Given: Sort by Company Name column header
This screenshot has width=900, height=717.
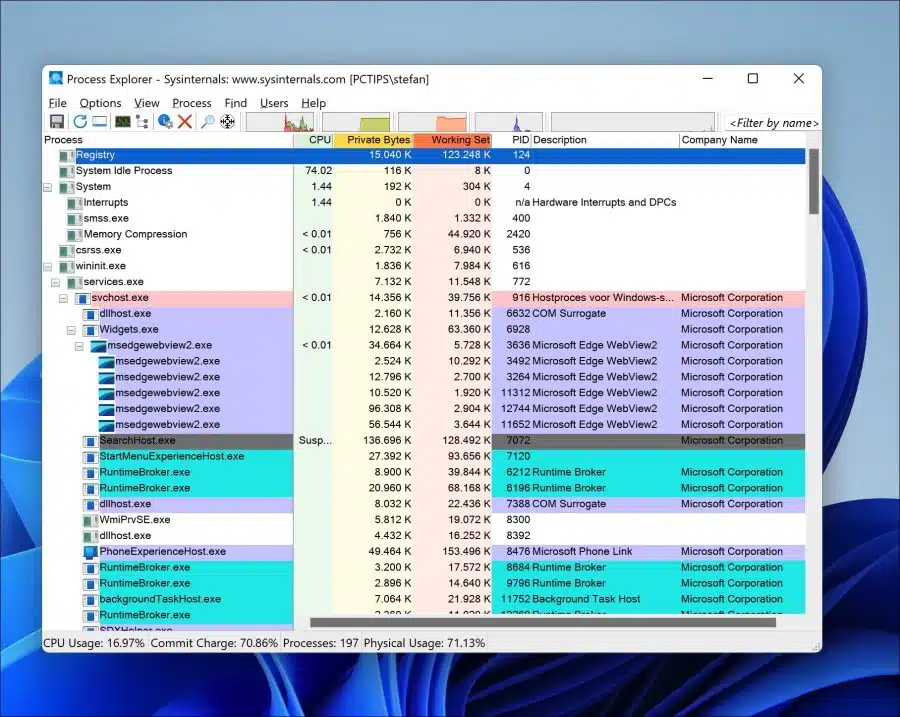Looking at the screenshot, I should [x=743, y=139].
